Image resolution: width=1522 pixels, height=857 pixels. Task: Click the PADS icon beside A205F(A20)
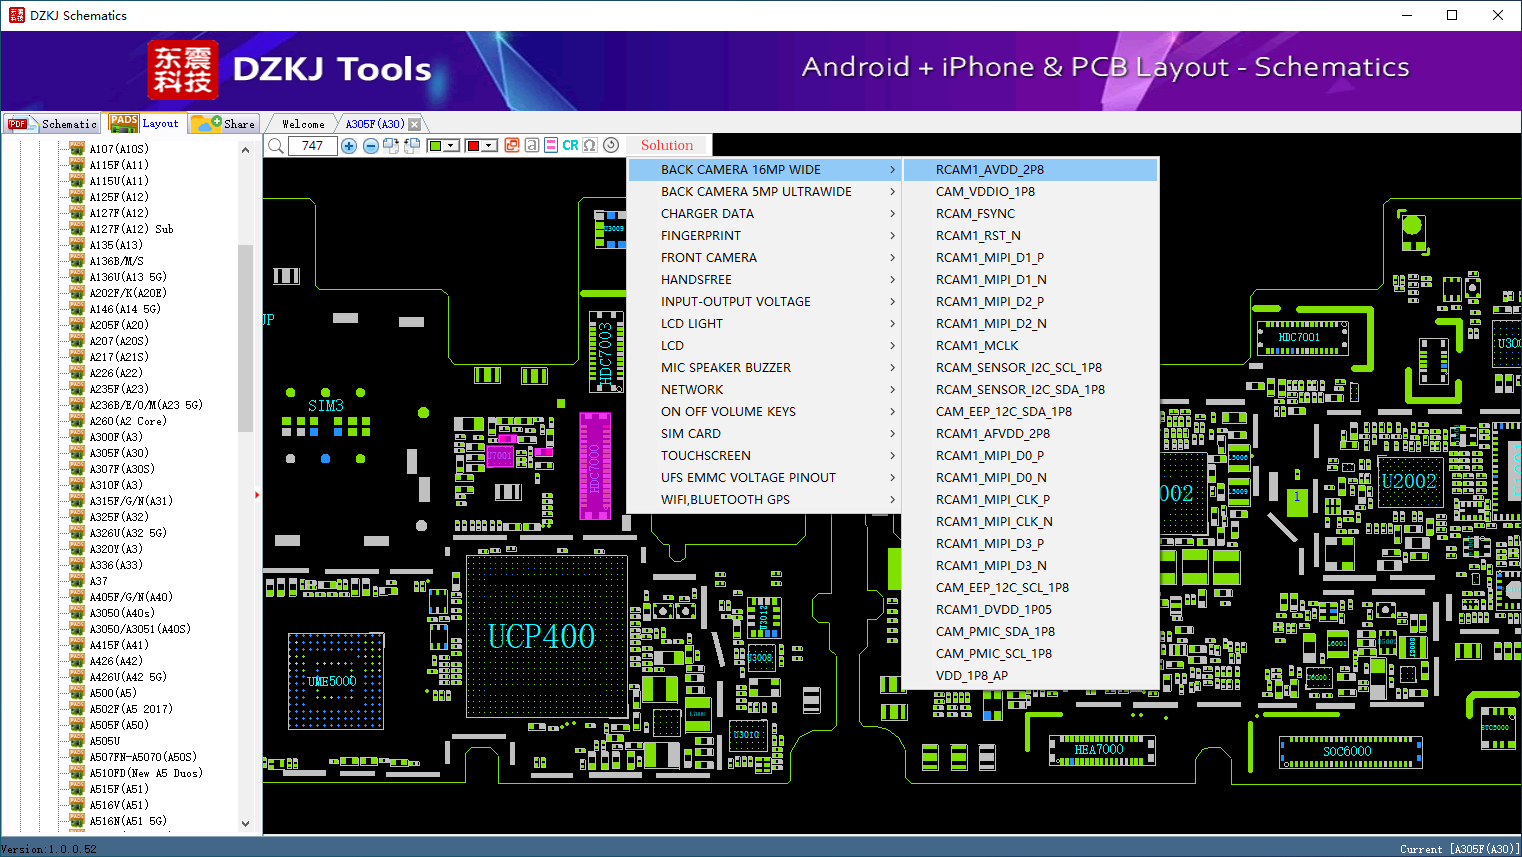77,325
